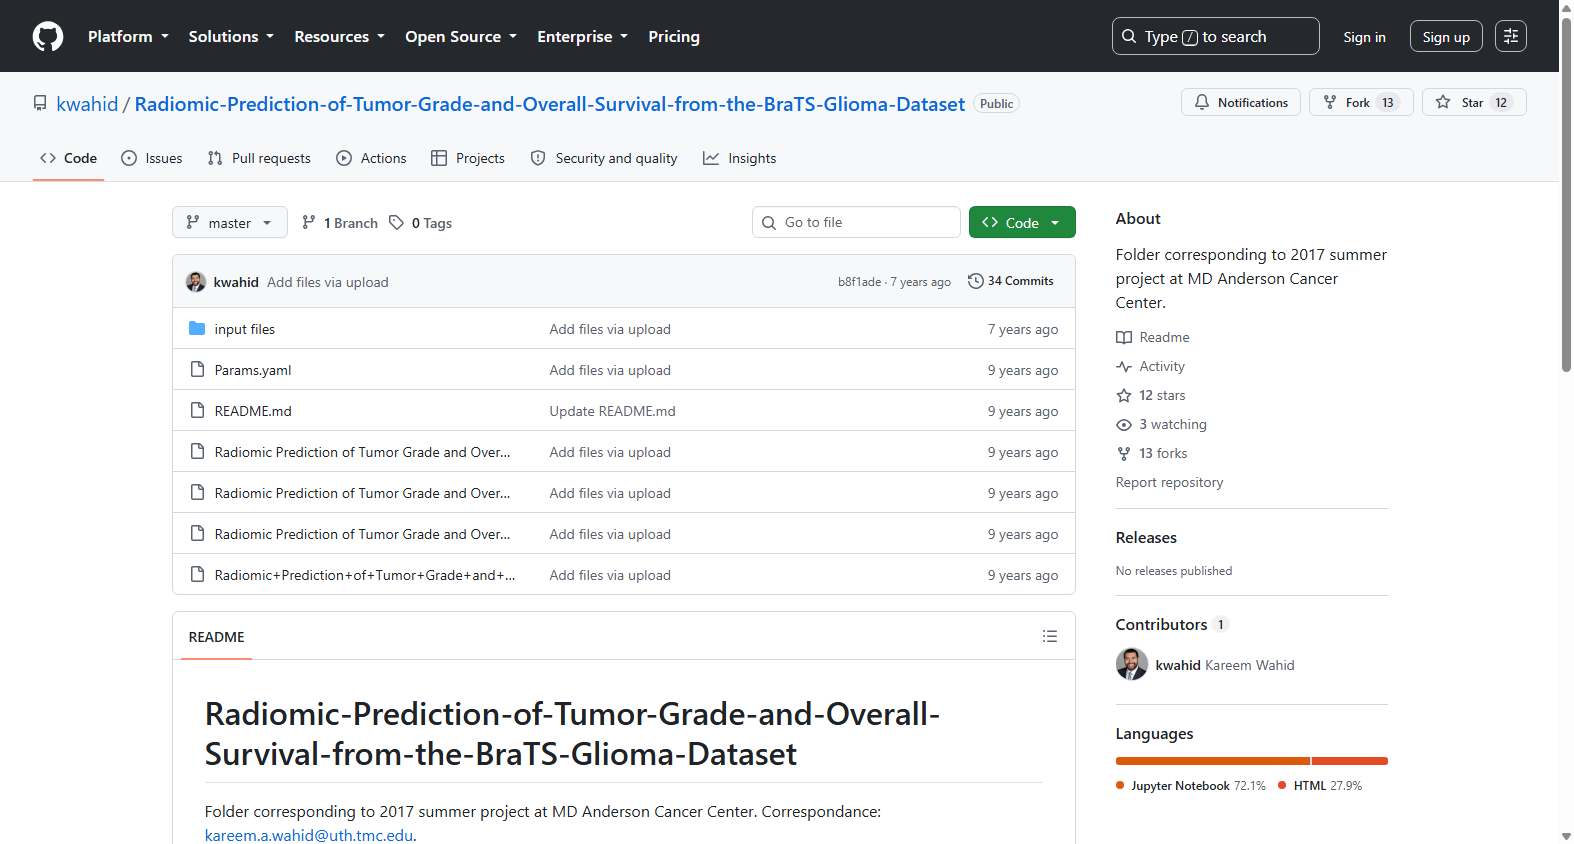The image size is (1574, 844).
Task: Open the 34 Commits history link
Action: (1011, 281)
